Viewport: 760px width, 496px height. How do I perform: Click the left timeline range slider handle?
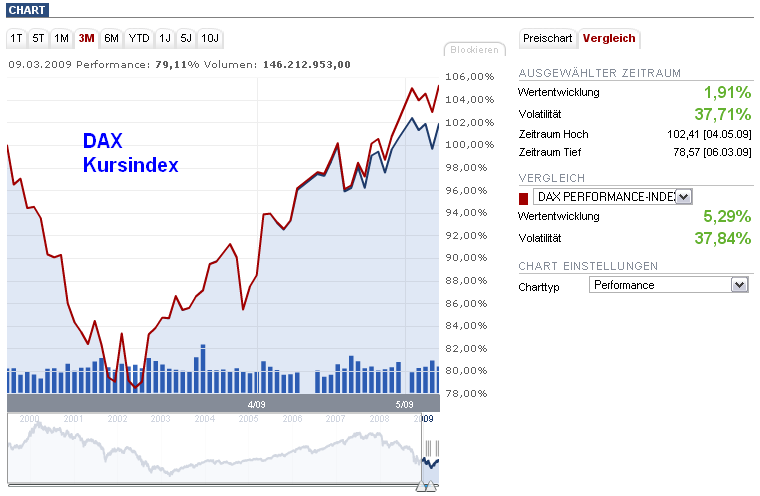tap(421, 486)
